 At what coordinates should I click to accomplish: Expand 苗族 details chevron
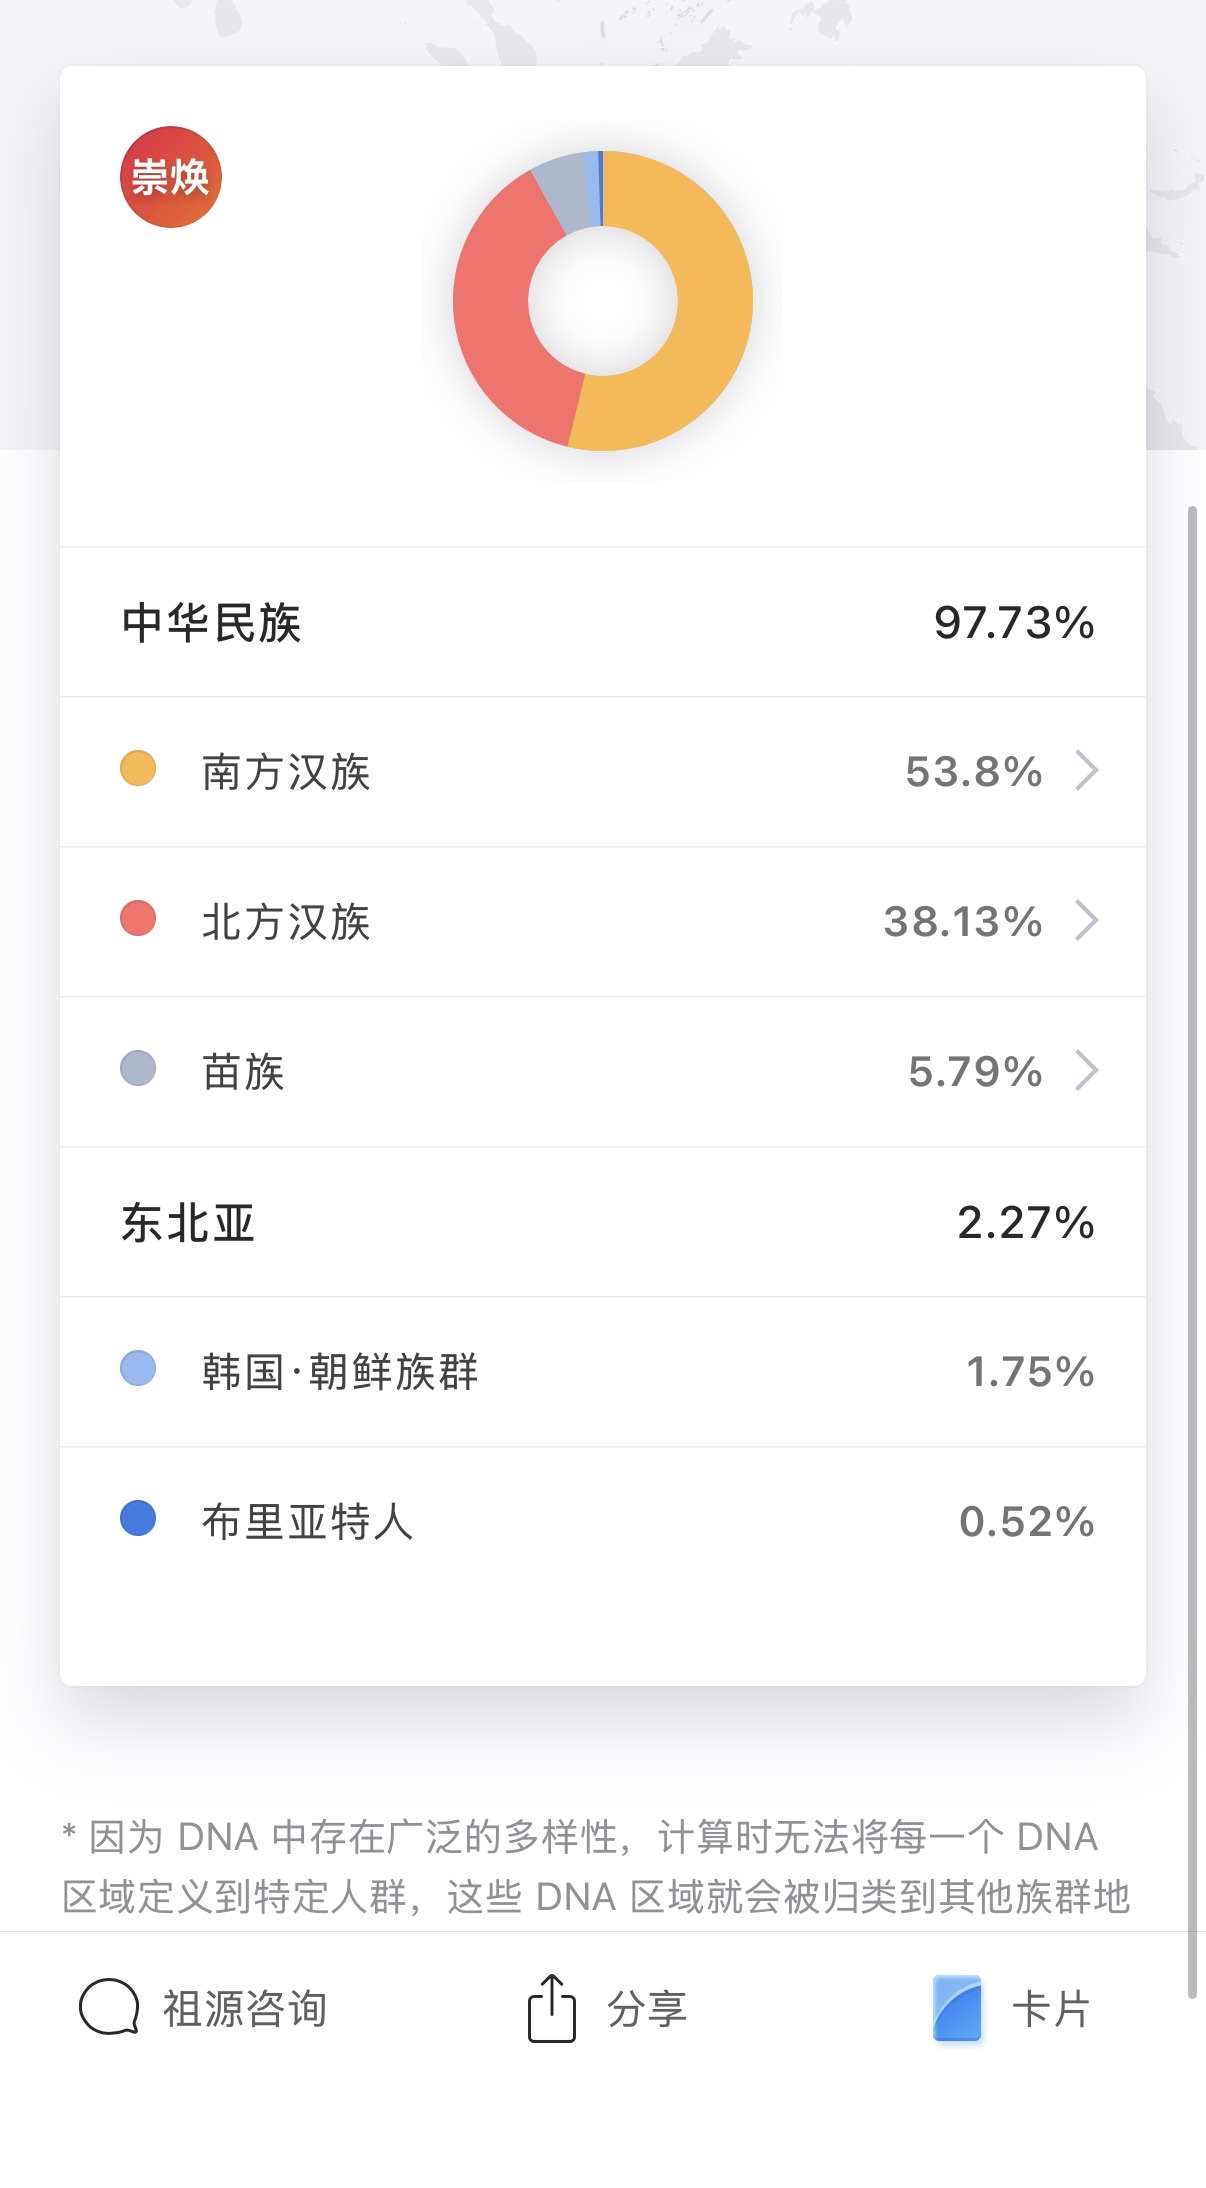[1087, 1071]
